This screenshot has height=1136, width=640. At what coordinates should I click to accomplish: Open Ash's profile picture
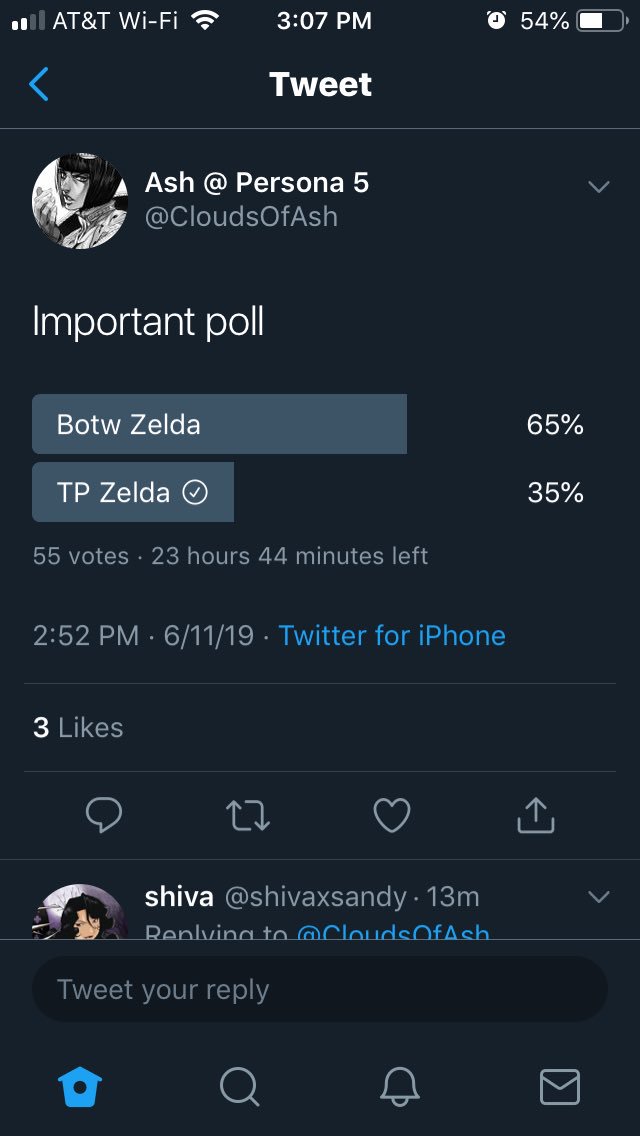click(x=80, y=201)
